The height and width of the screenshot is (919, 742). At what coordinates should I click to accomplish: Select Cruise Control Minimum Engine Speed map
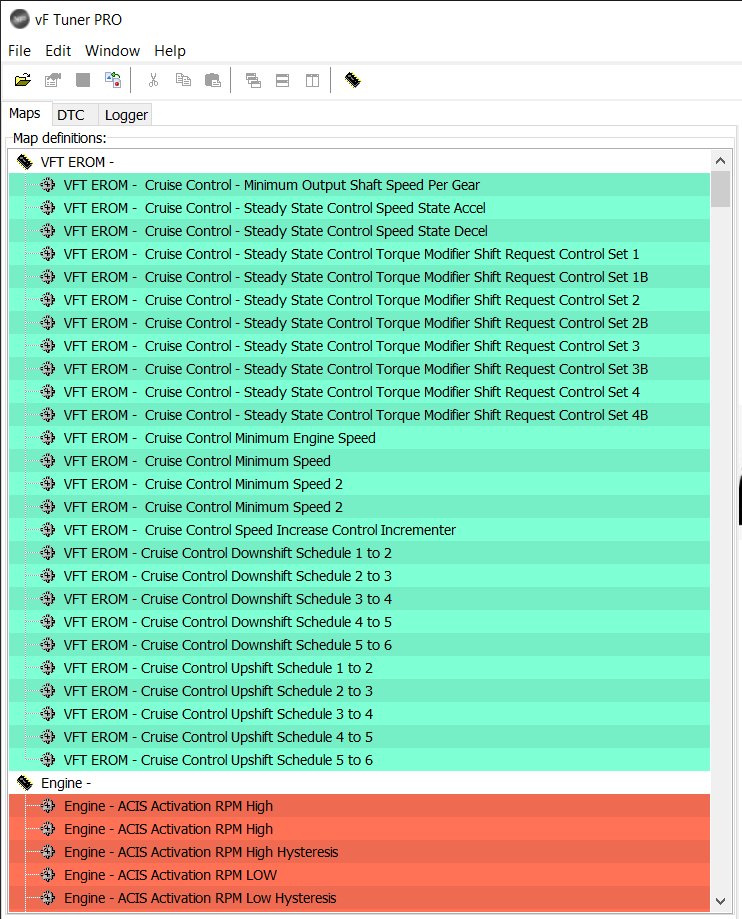click(x=359, y=438)
